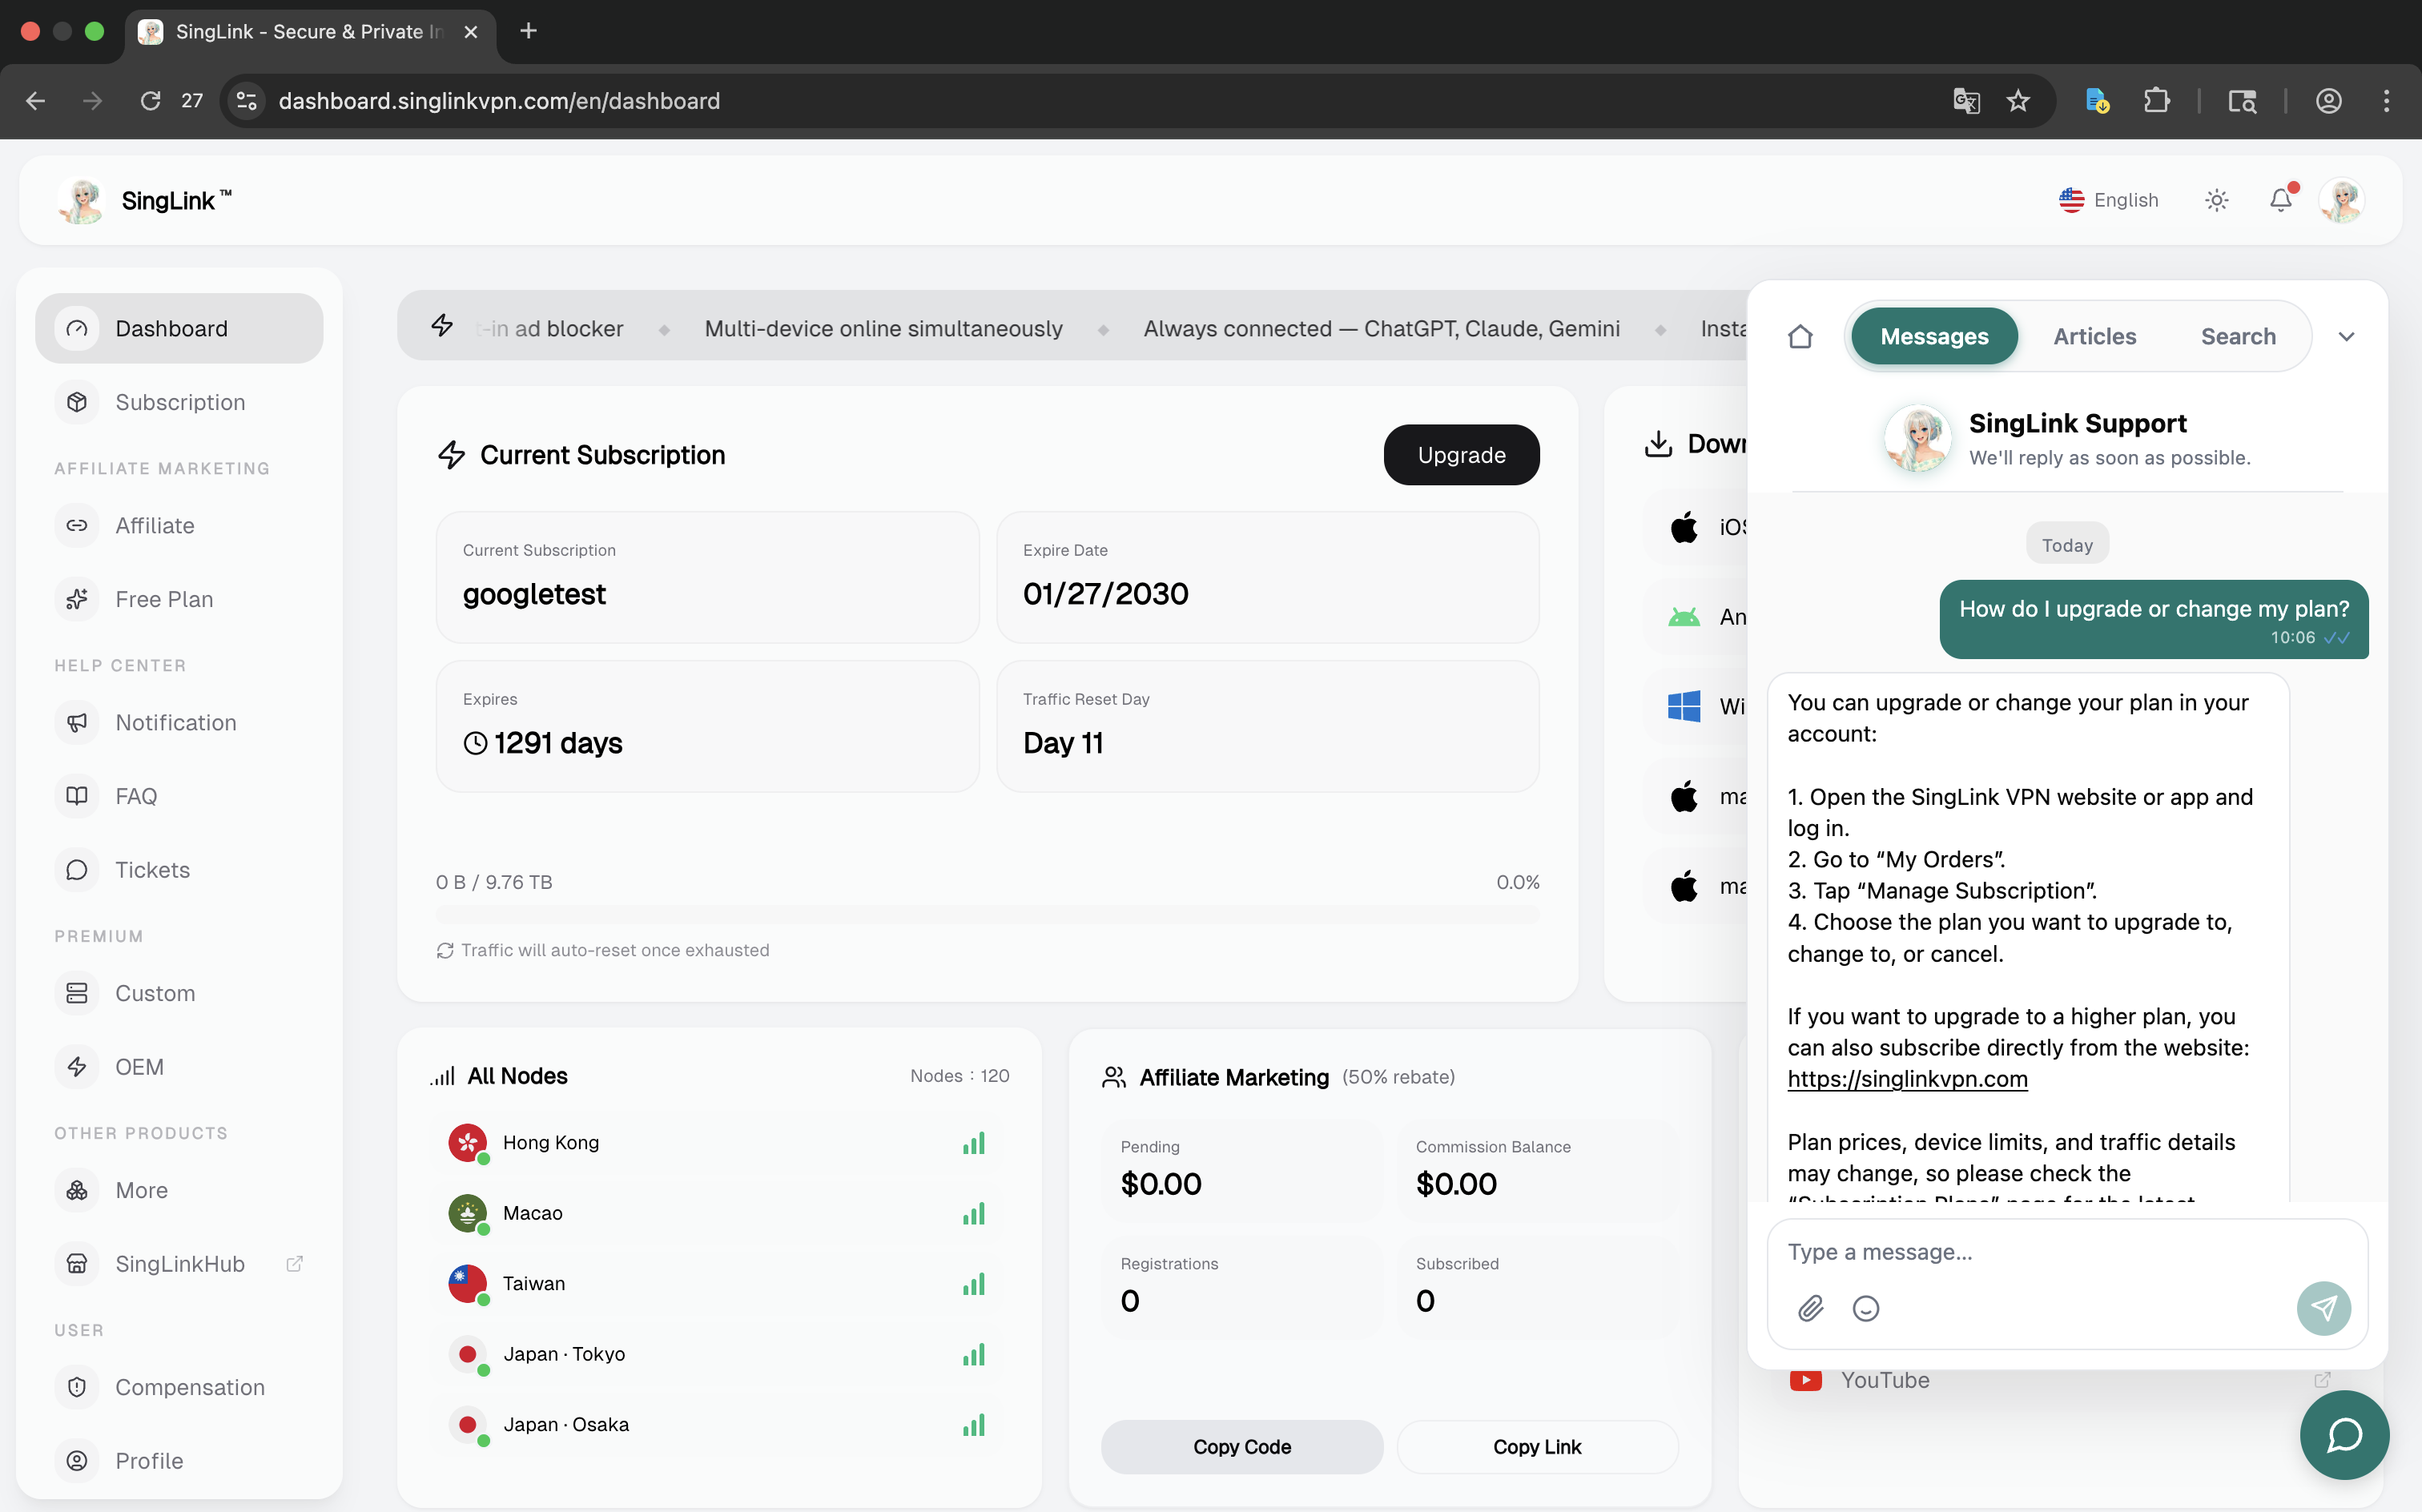Toggle the light/dark theme sun icon

click(x=2217, y=200)
